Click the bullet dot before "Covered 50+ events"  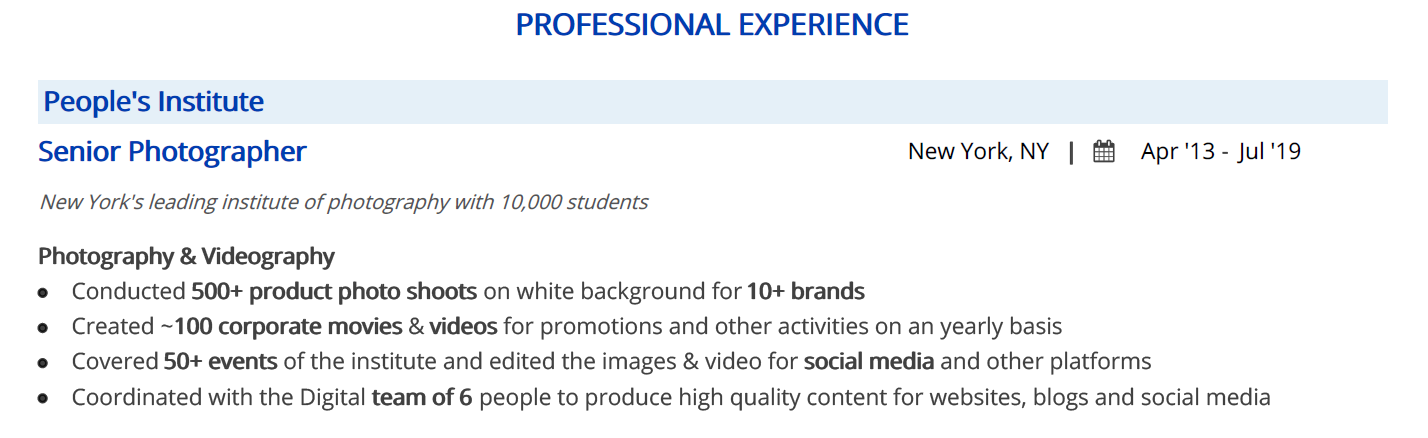pos(43,363)
